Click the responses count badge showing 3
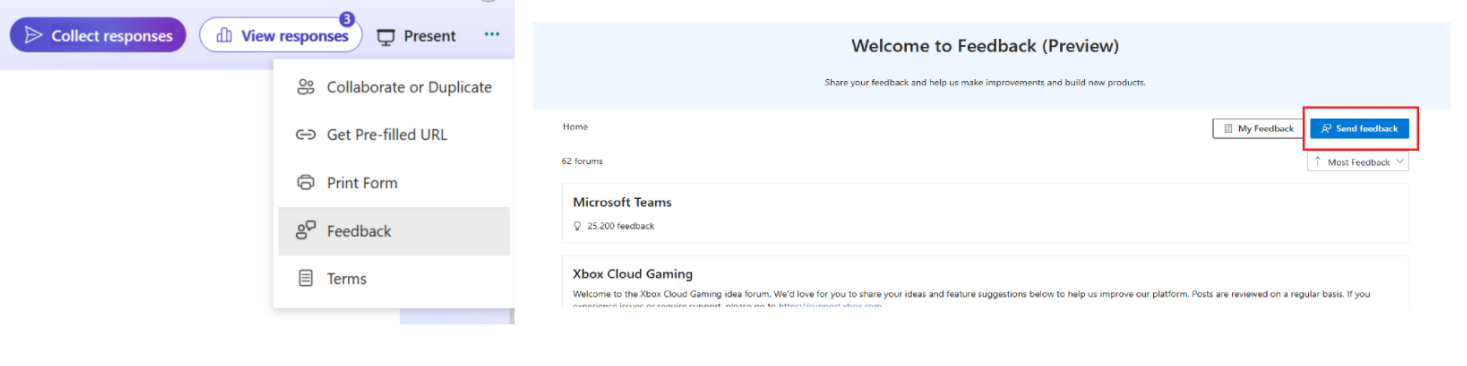 [347, 19]
